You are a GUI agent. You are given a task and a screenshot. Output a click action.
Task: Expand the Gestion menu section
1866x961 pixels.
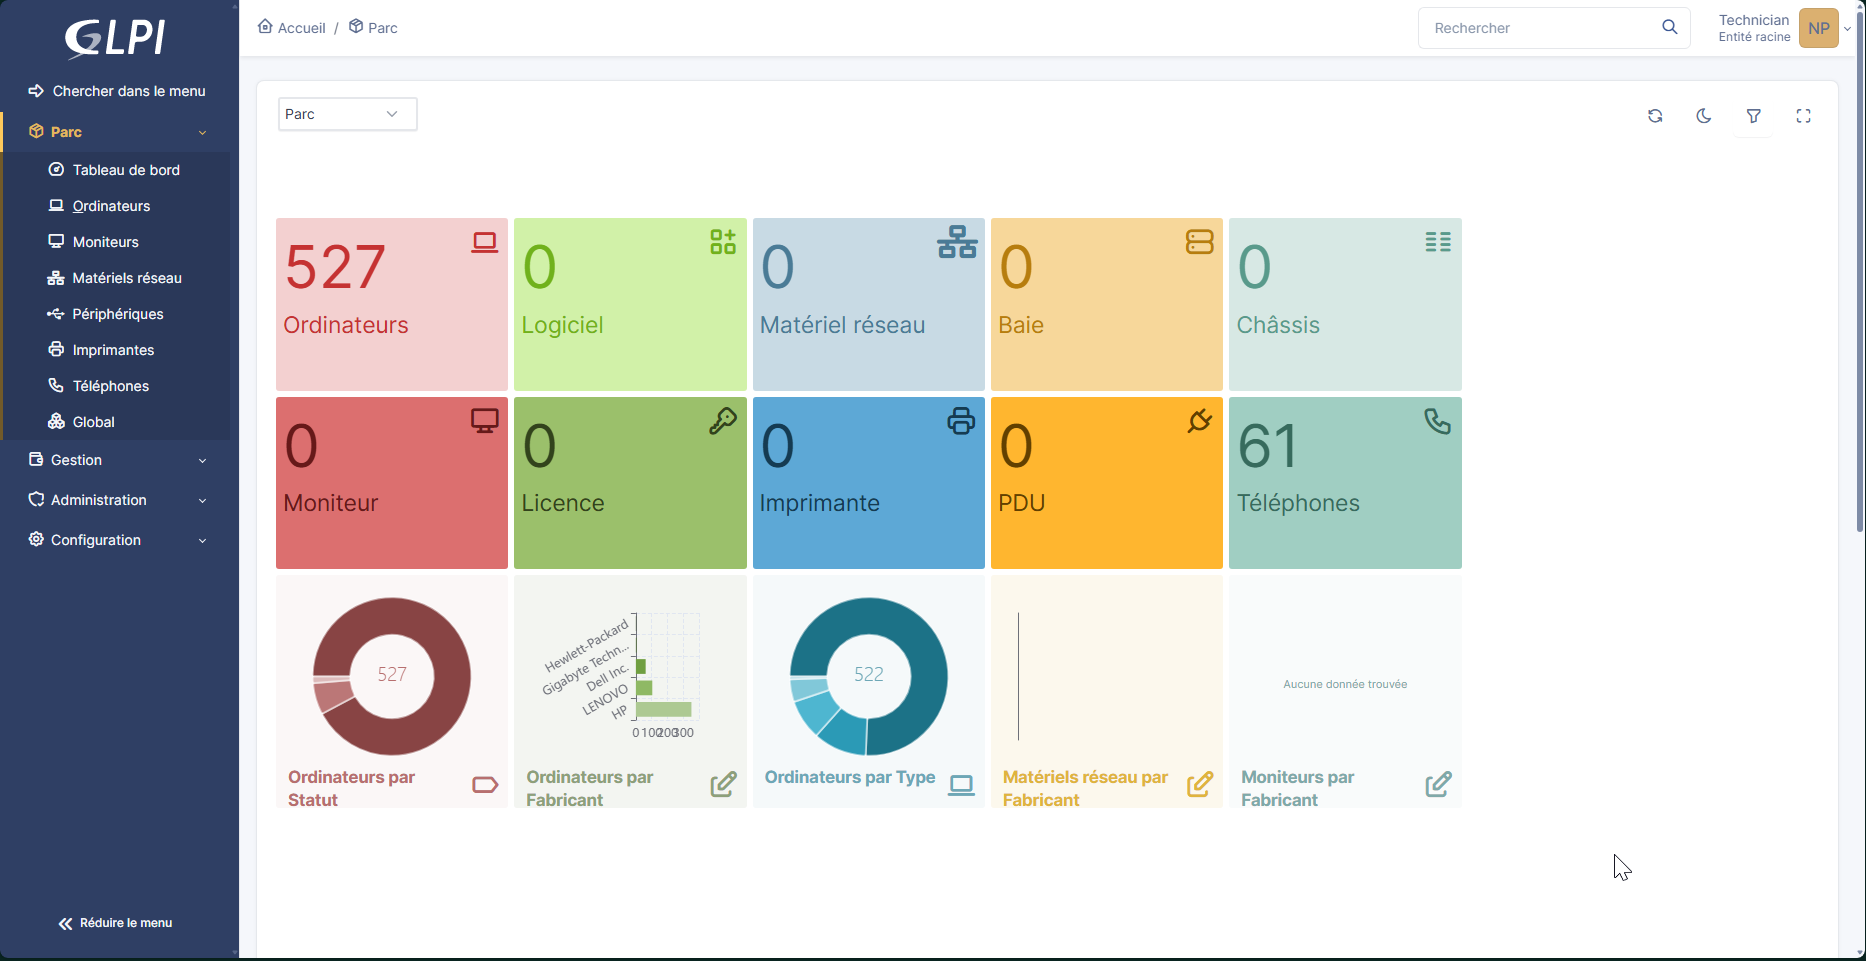click(117, 460)
